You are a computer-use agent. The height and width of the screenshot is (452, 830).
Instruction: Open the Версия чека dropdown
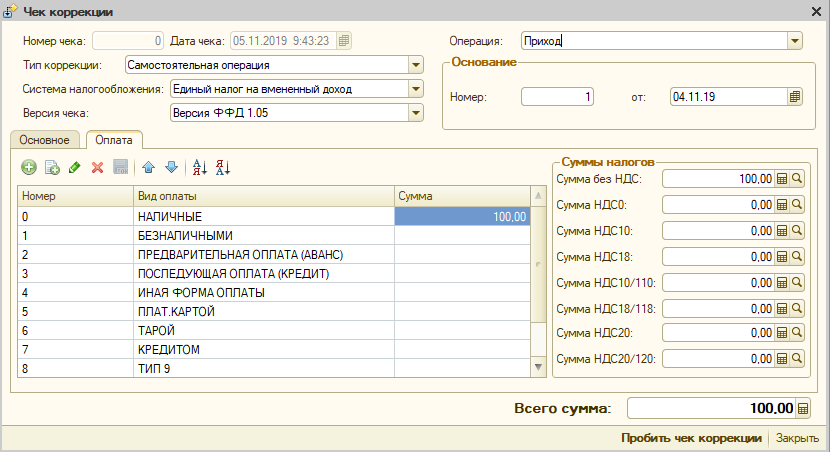pos(417,112)
